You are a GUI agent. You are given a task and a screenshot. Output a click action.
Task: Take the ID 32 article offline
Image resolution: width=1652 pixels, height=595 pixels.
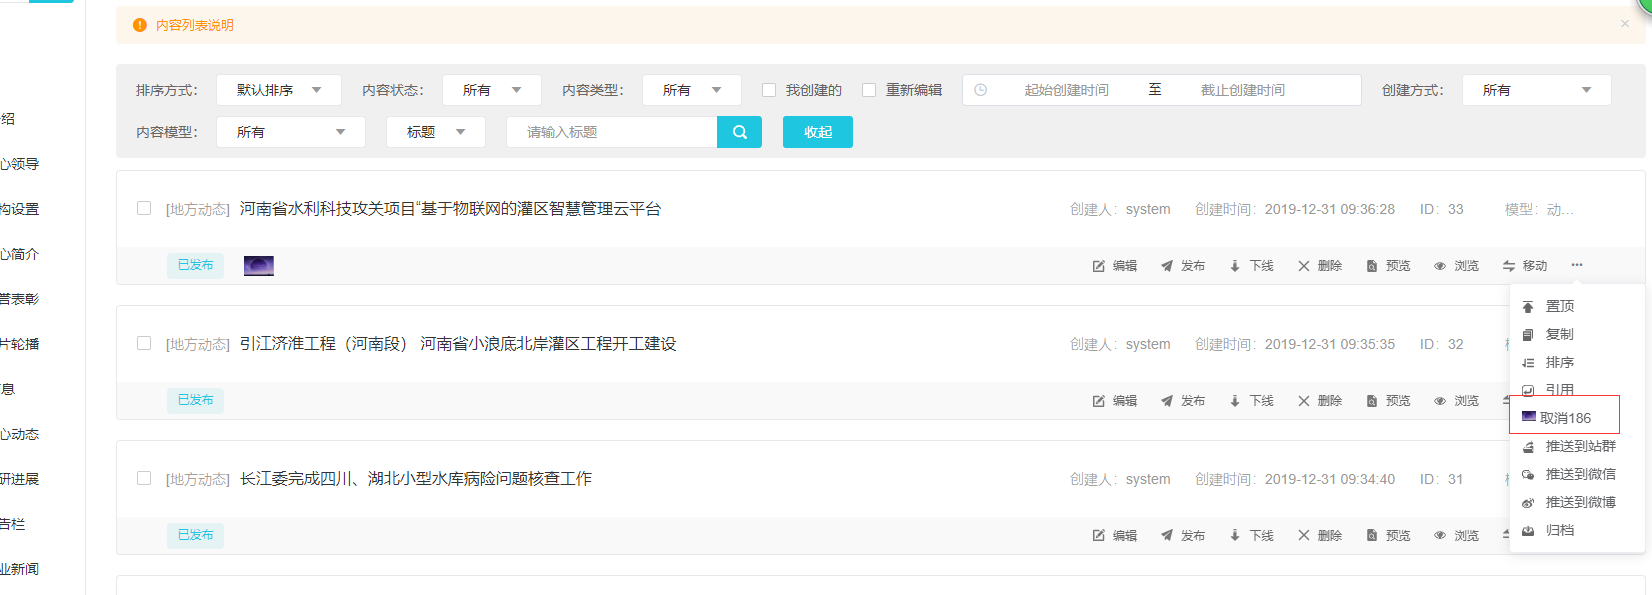[x=1251, y=401]
